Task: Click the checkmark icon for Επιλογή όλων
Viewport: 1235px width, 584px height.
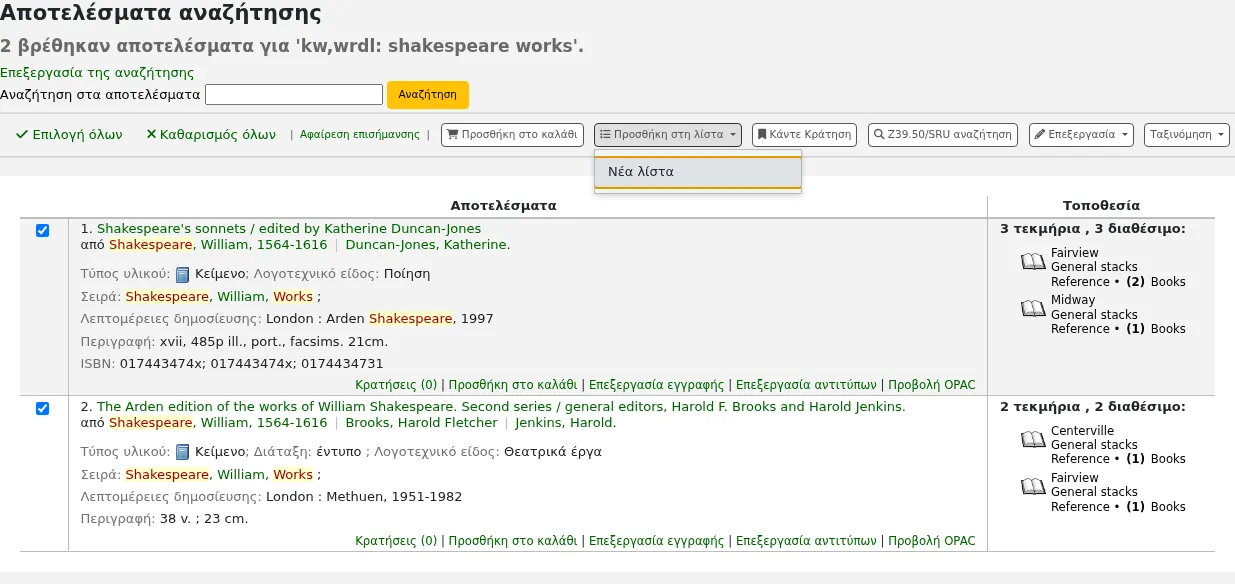Action: coord(22,135)
